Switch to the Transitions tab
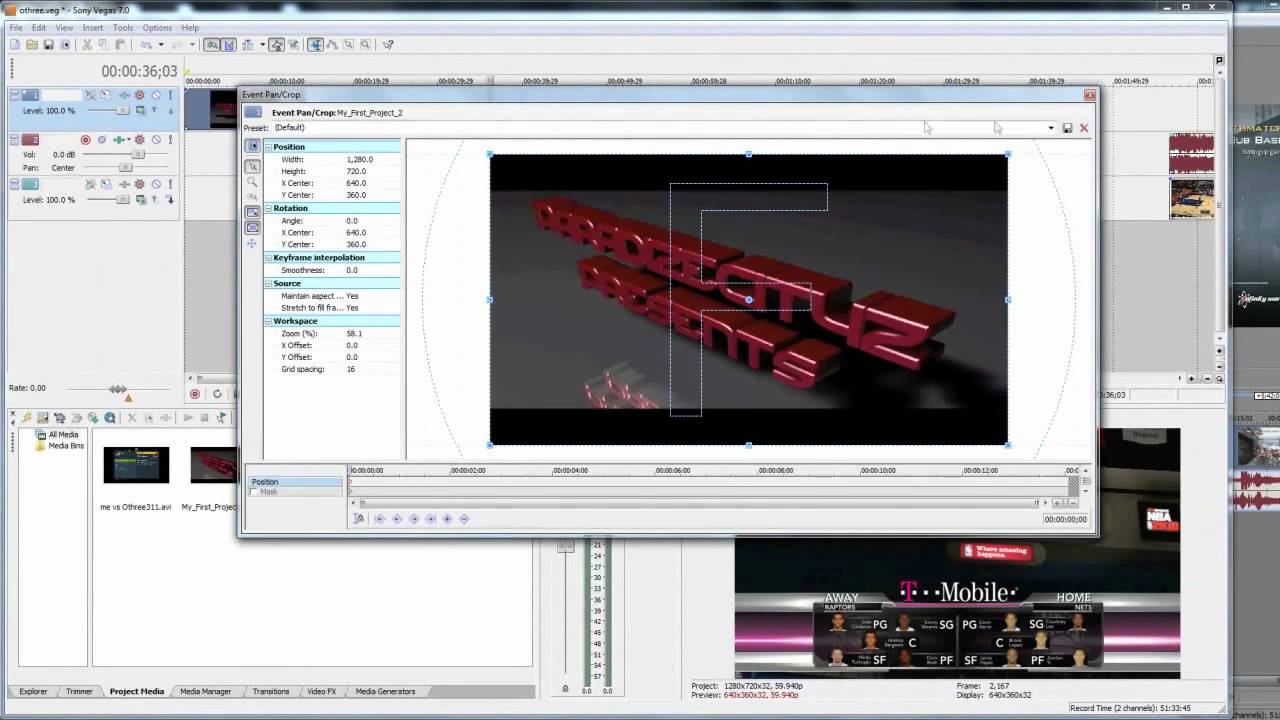 pyautogui.click(x=271, y=691)
